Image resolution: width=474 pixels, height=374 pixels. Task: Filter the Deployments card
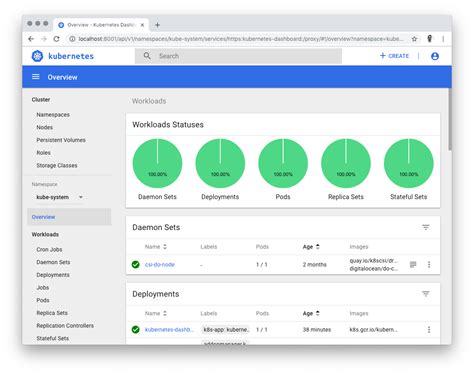pyautogui.click(x=426, y=294)
